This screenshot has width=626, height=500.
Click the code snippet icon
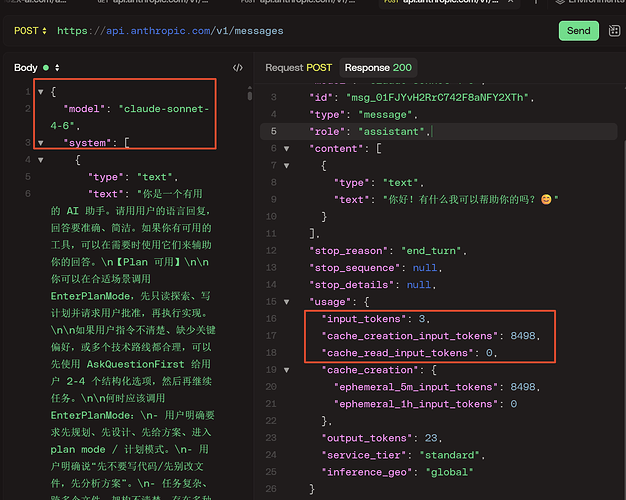[x=238, y=67]
